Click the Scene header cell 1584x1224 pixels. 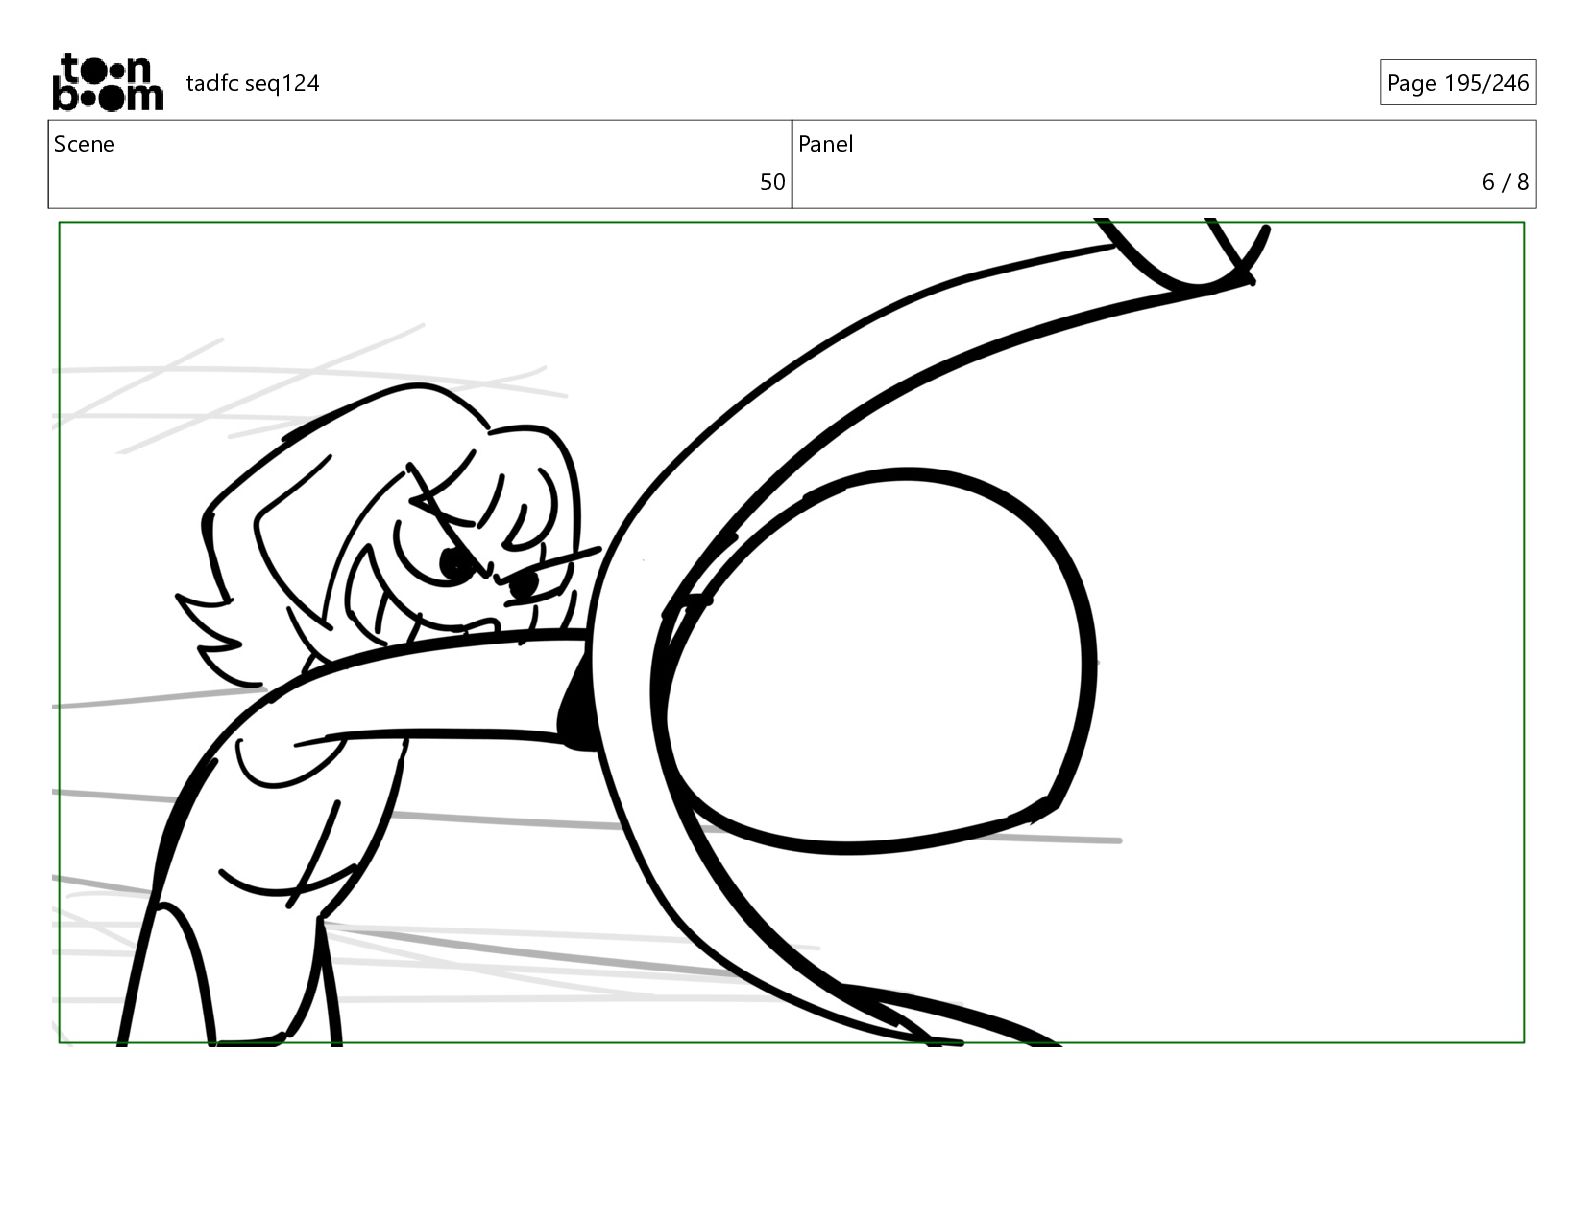pyautogui.click(x=420, y=164)
